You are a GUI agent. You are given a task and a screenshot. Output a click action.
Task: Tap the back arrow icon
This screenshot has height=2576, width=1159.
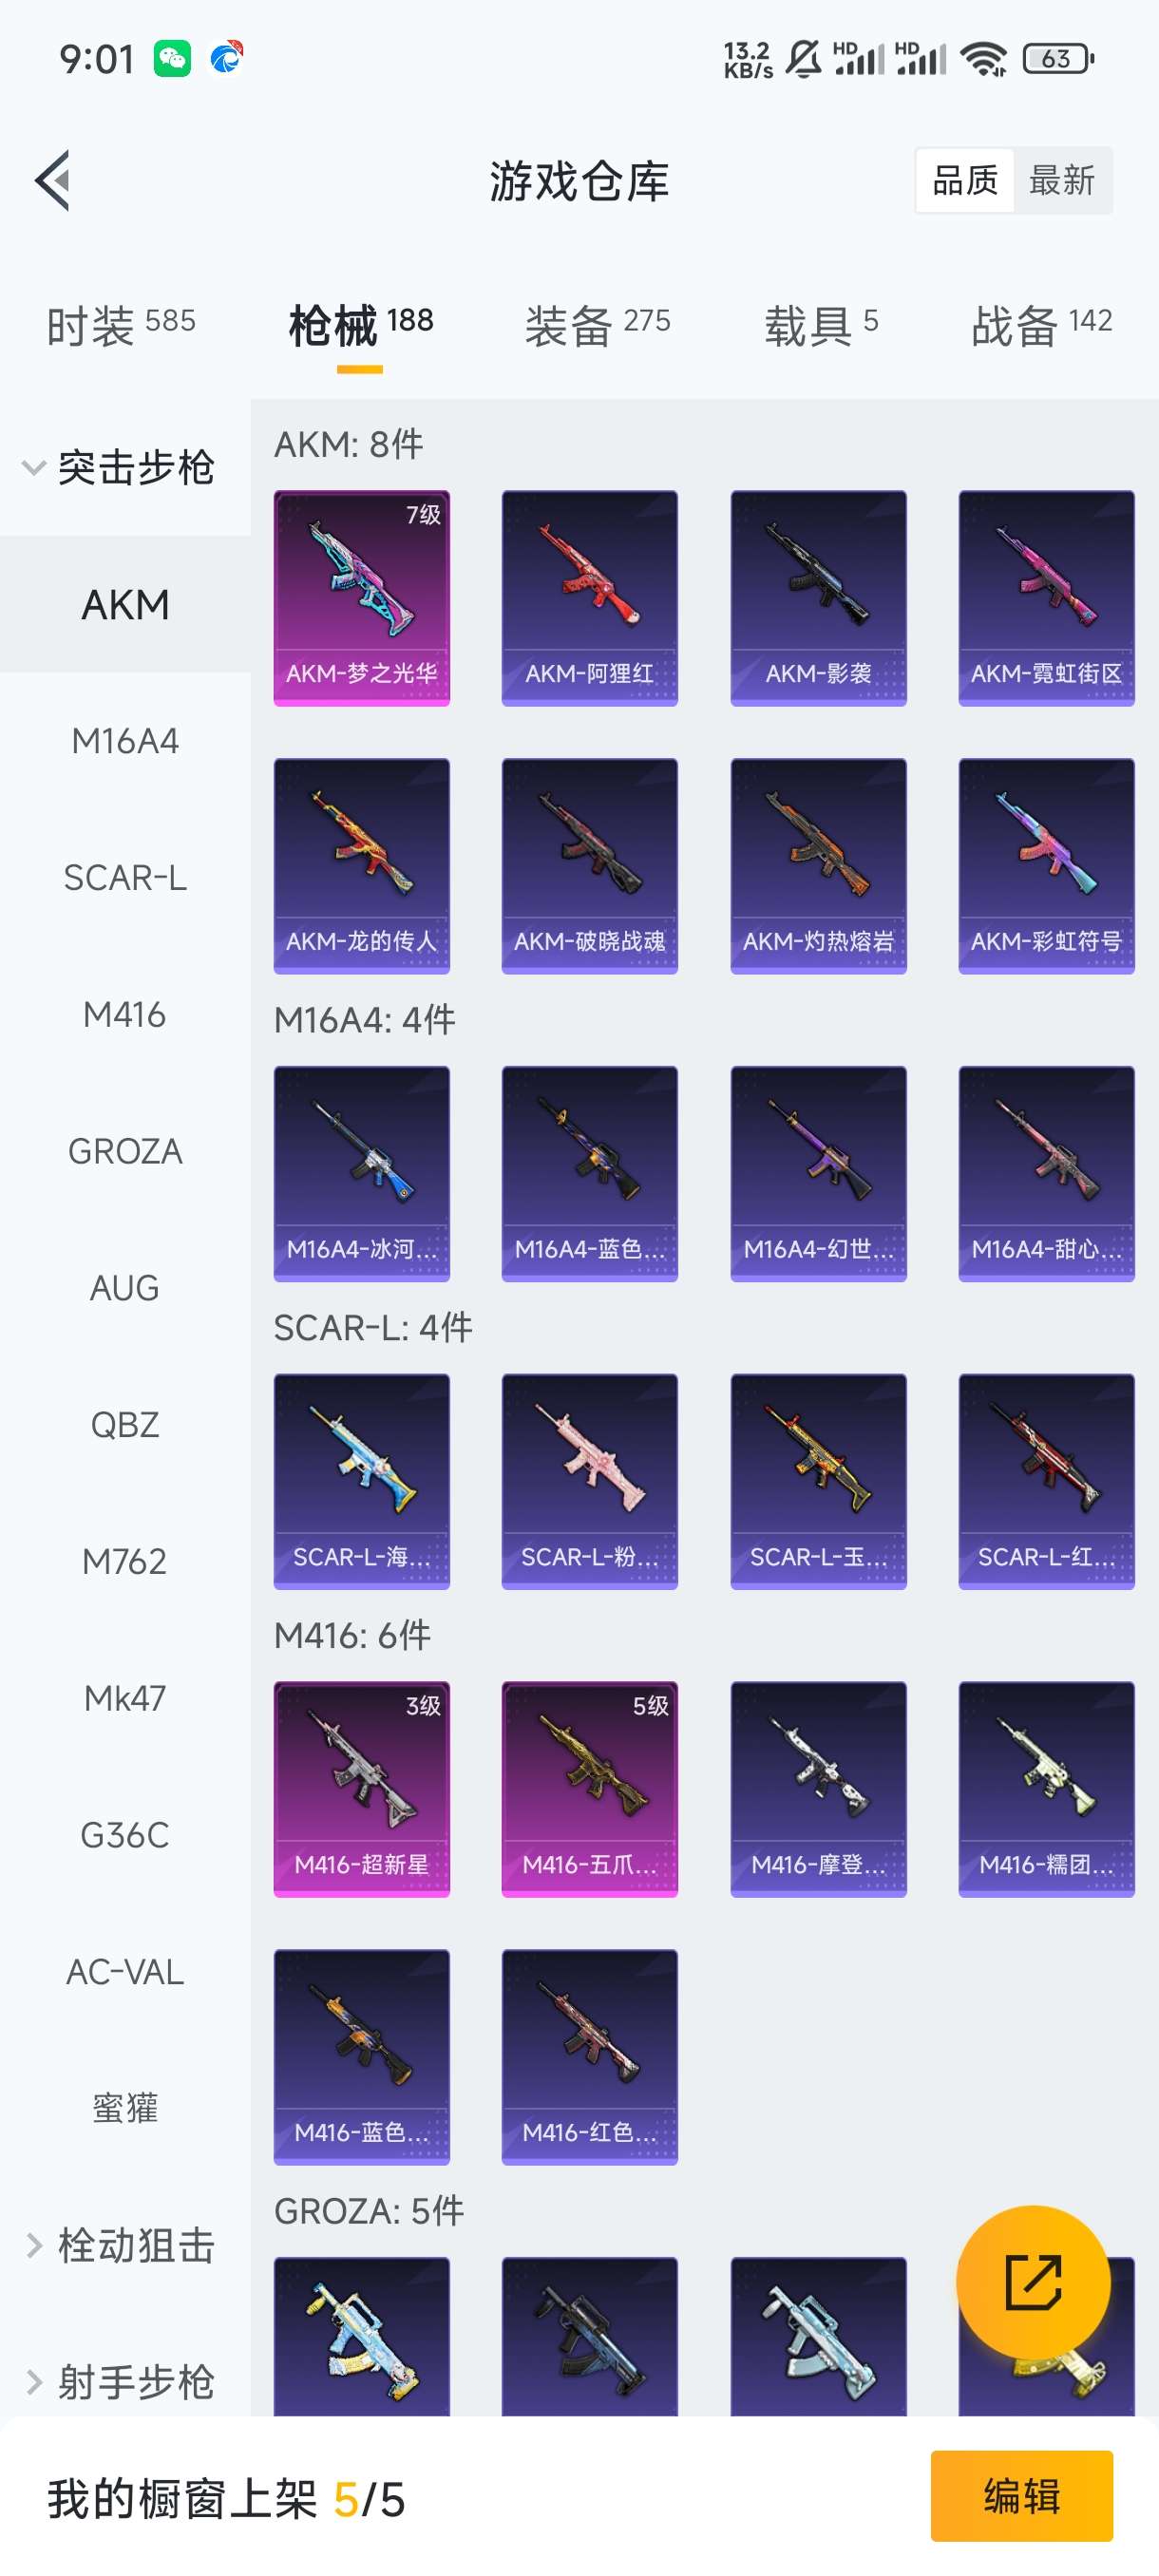click(x=52, y=181)
